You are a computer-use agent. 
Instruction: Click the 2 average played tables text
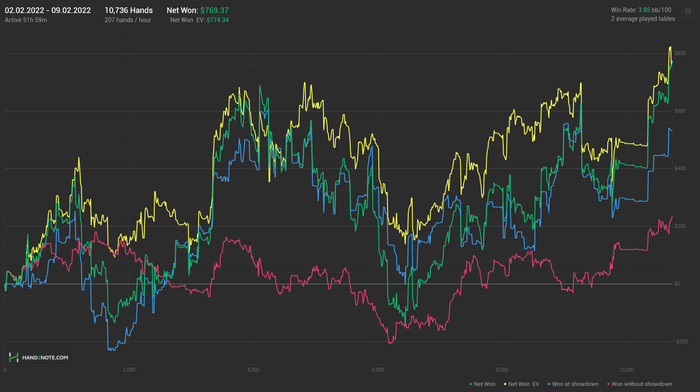pyautogui.click(x=643, y=19)
